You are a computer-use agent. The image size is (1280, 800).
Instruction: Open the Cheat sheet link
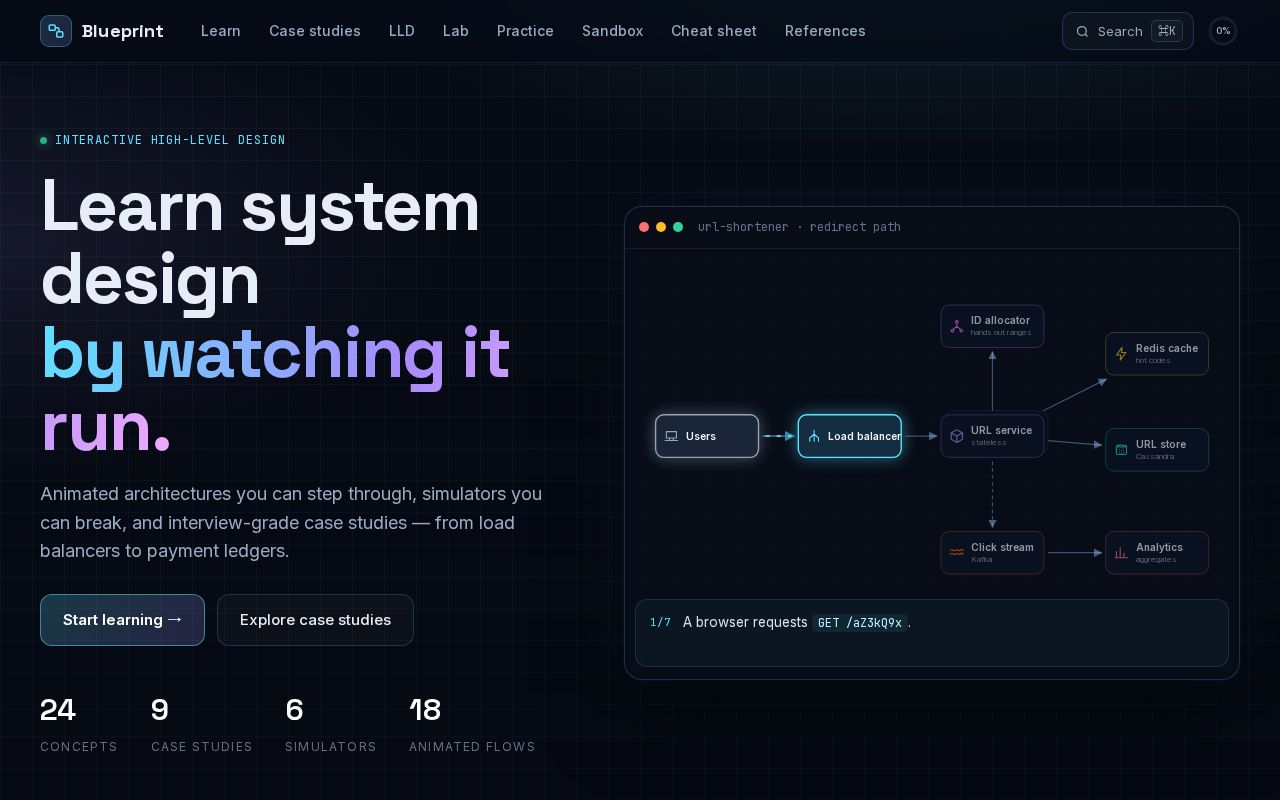(x=714, y=31)
